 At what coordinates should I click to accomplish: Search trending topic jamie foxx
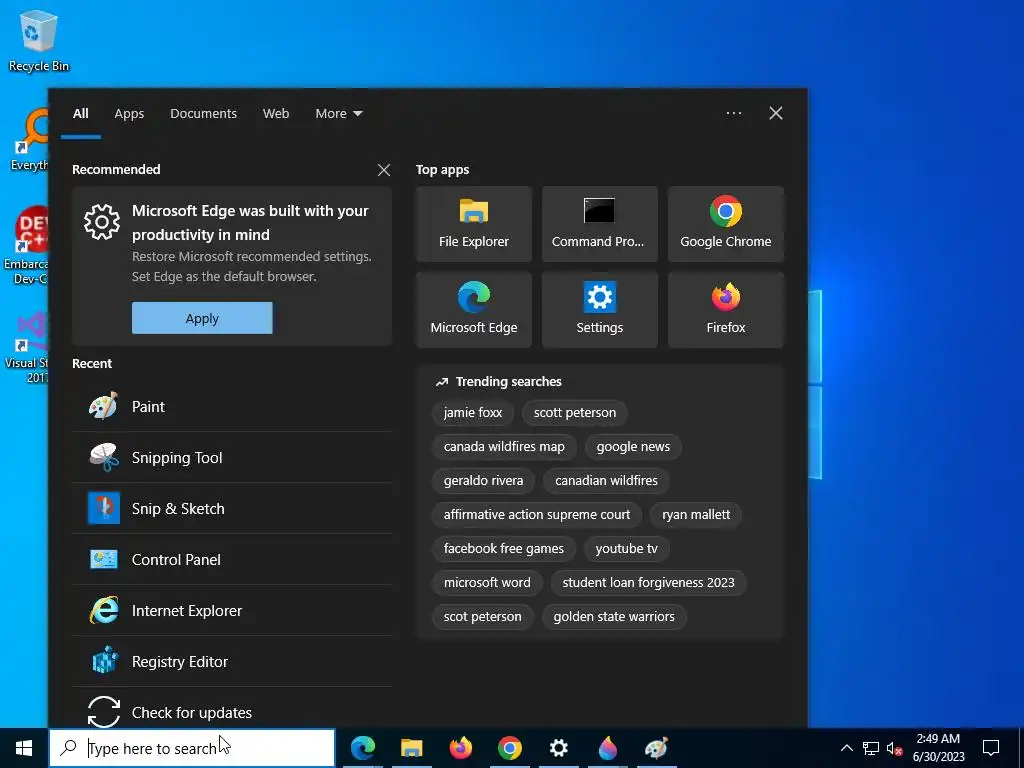[473, 413]
